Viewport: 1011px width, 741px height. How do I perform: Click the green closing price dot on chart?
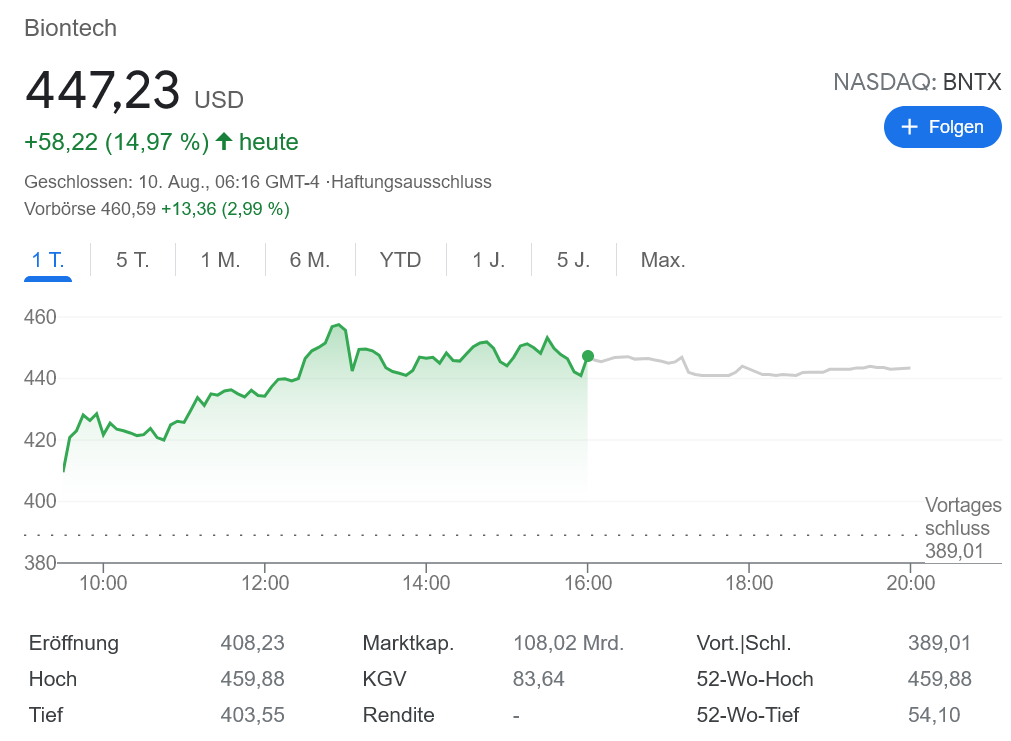pyautogui.click(x=588, y=356)
